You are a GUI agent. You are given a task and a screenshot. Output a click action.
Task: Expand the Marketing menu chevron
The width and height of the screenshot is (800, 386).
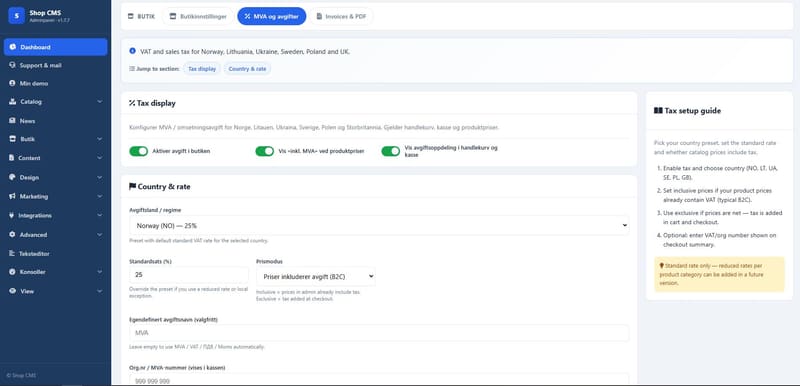tap(99, 196)
